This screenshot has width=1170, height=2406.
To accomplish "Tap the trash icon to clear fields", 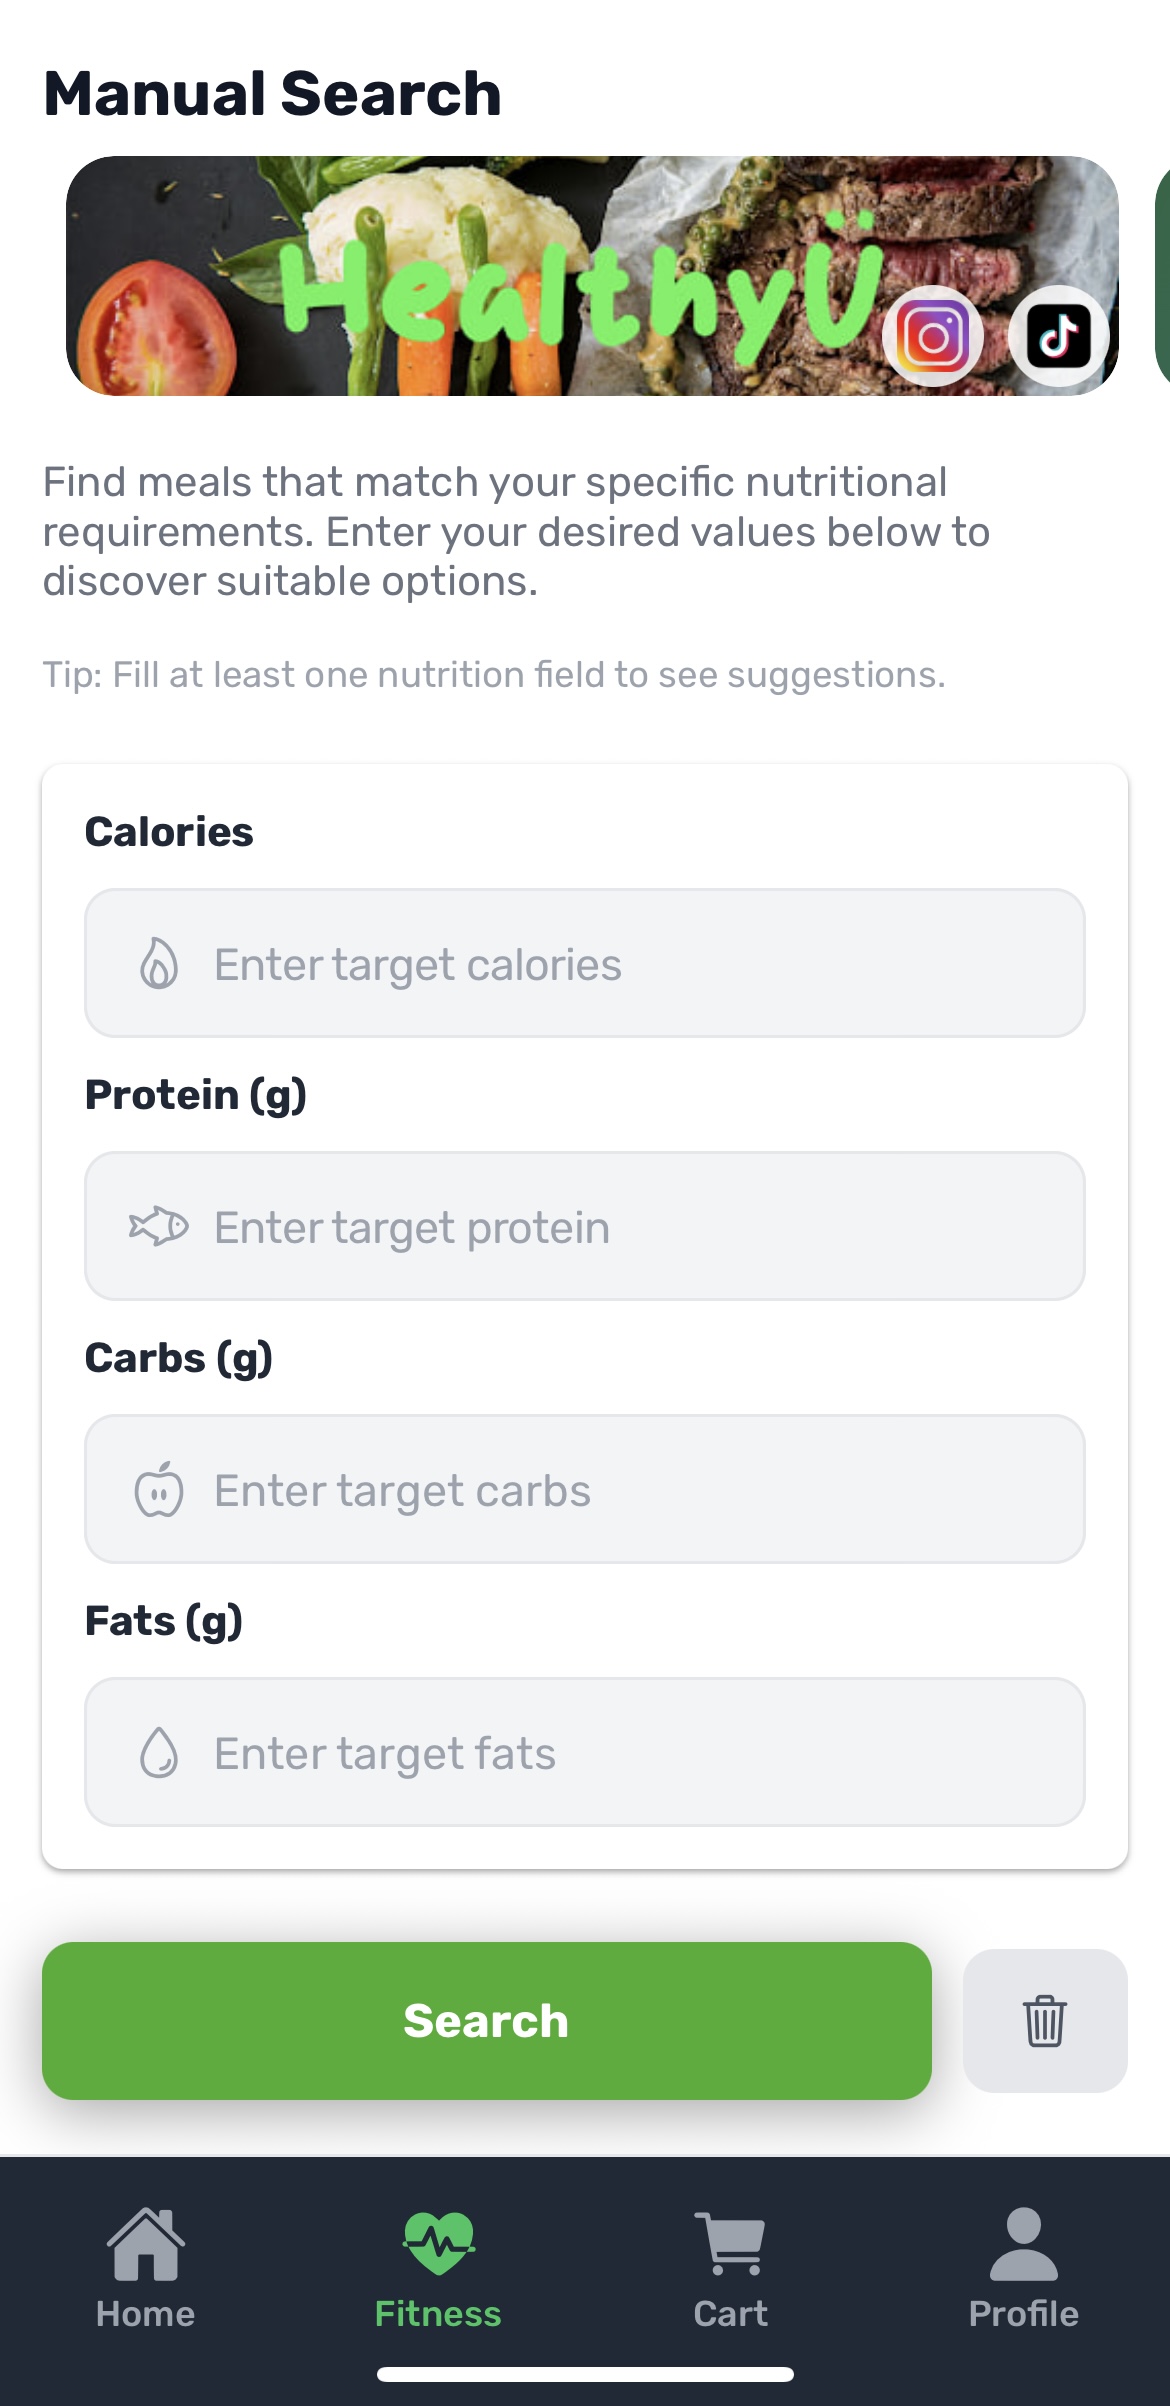I will (x=1044, y=2021).
